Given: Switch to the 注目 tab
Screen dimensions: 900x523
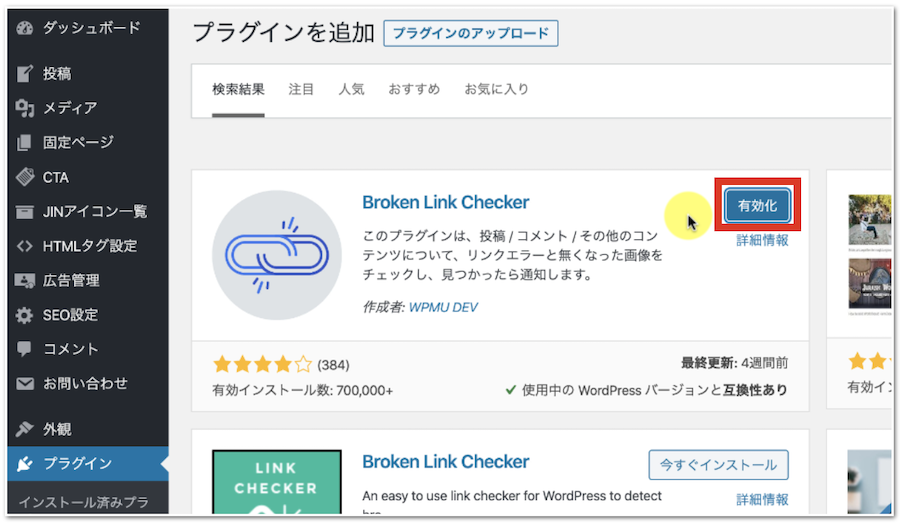Looking at the screenshot, I should (x=301, y=89).
